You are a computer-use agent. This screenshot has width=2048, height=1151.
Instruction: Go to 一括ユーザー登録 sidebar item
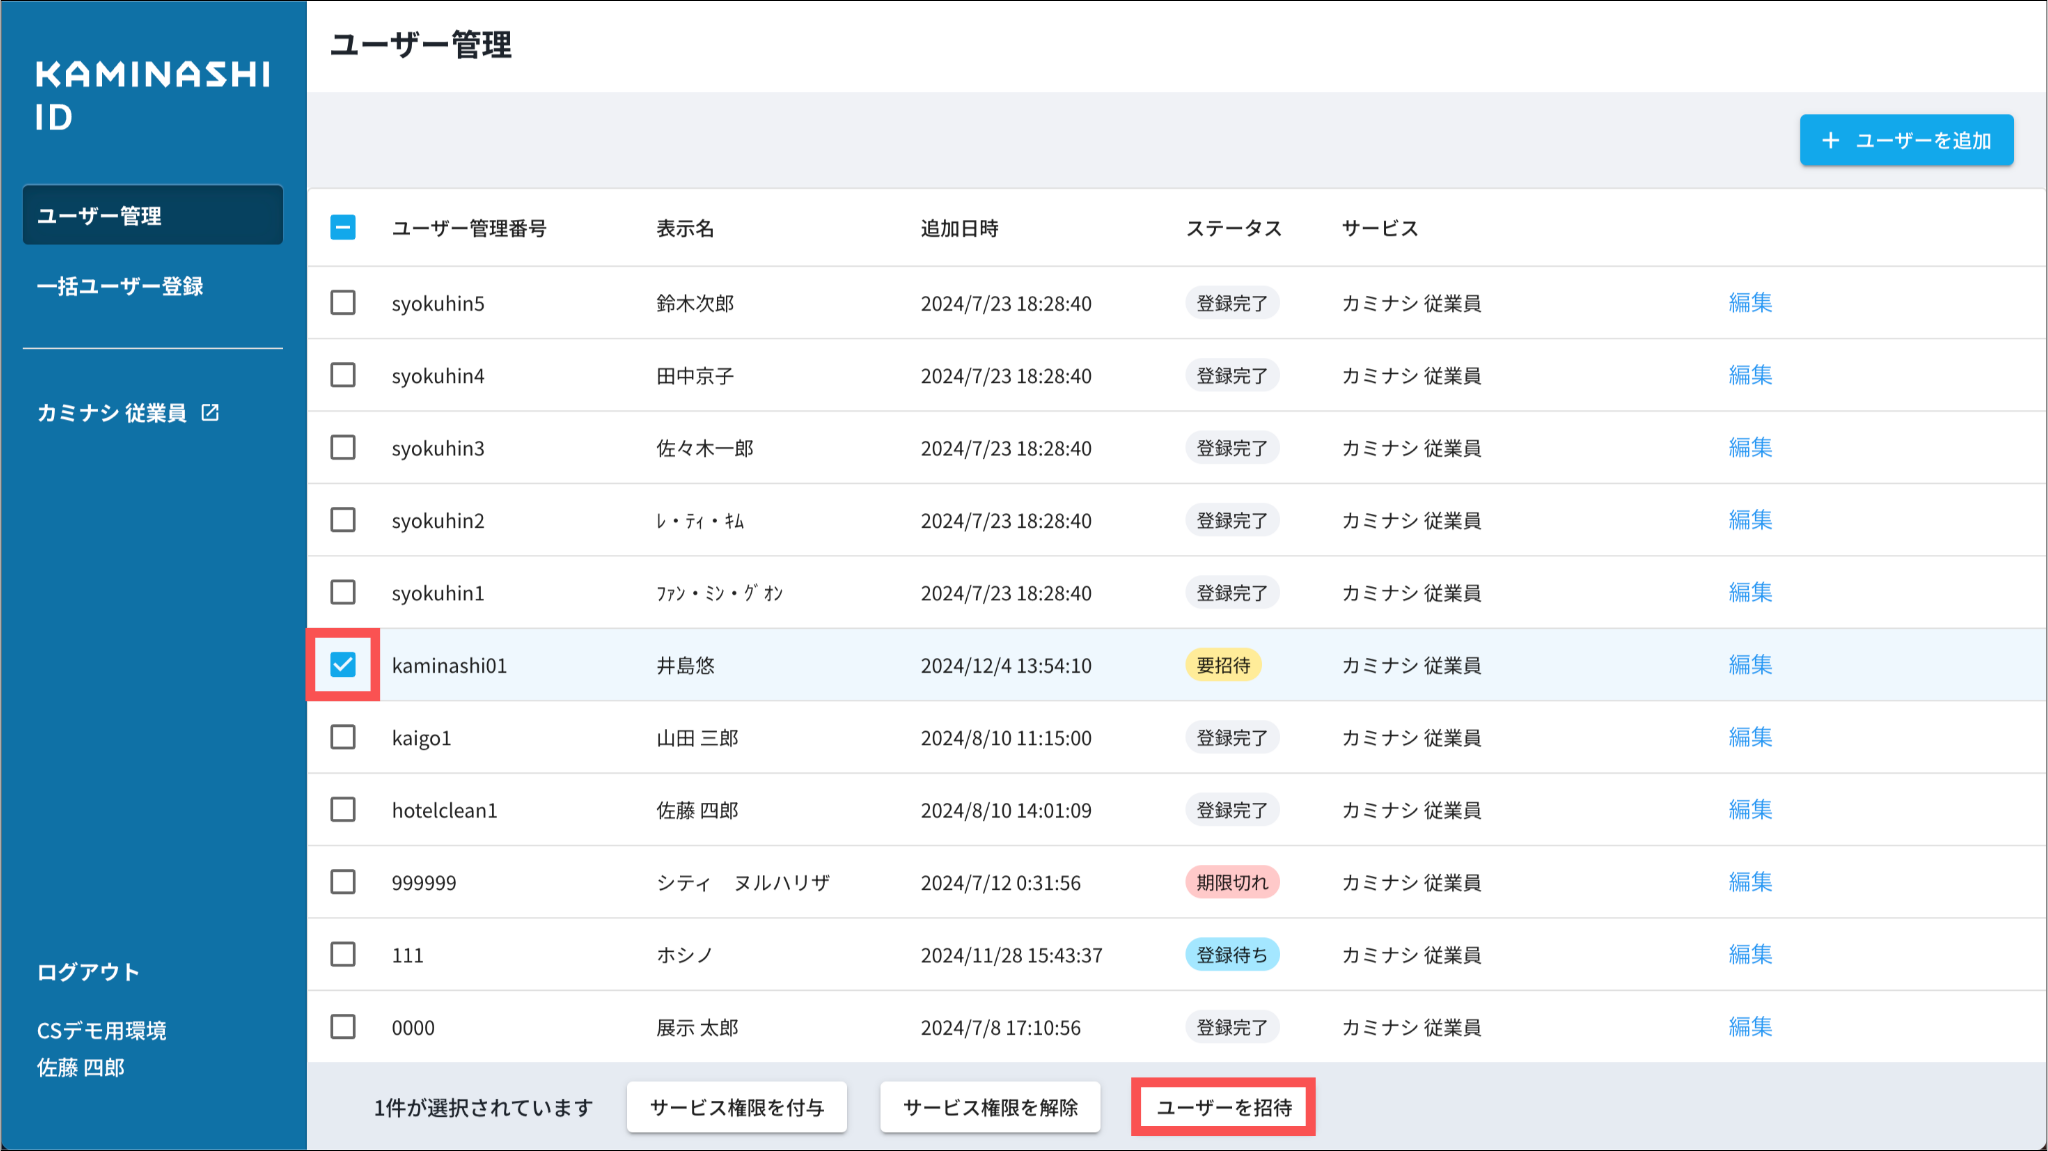pos(120,287)
